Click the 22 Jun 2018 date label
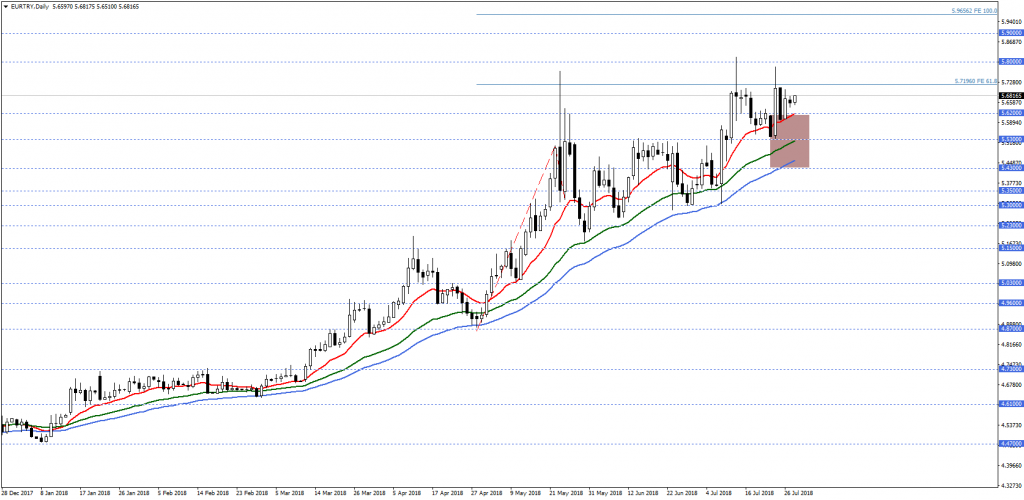 [x=684, y=493]
